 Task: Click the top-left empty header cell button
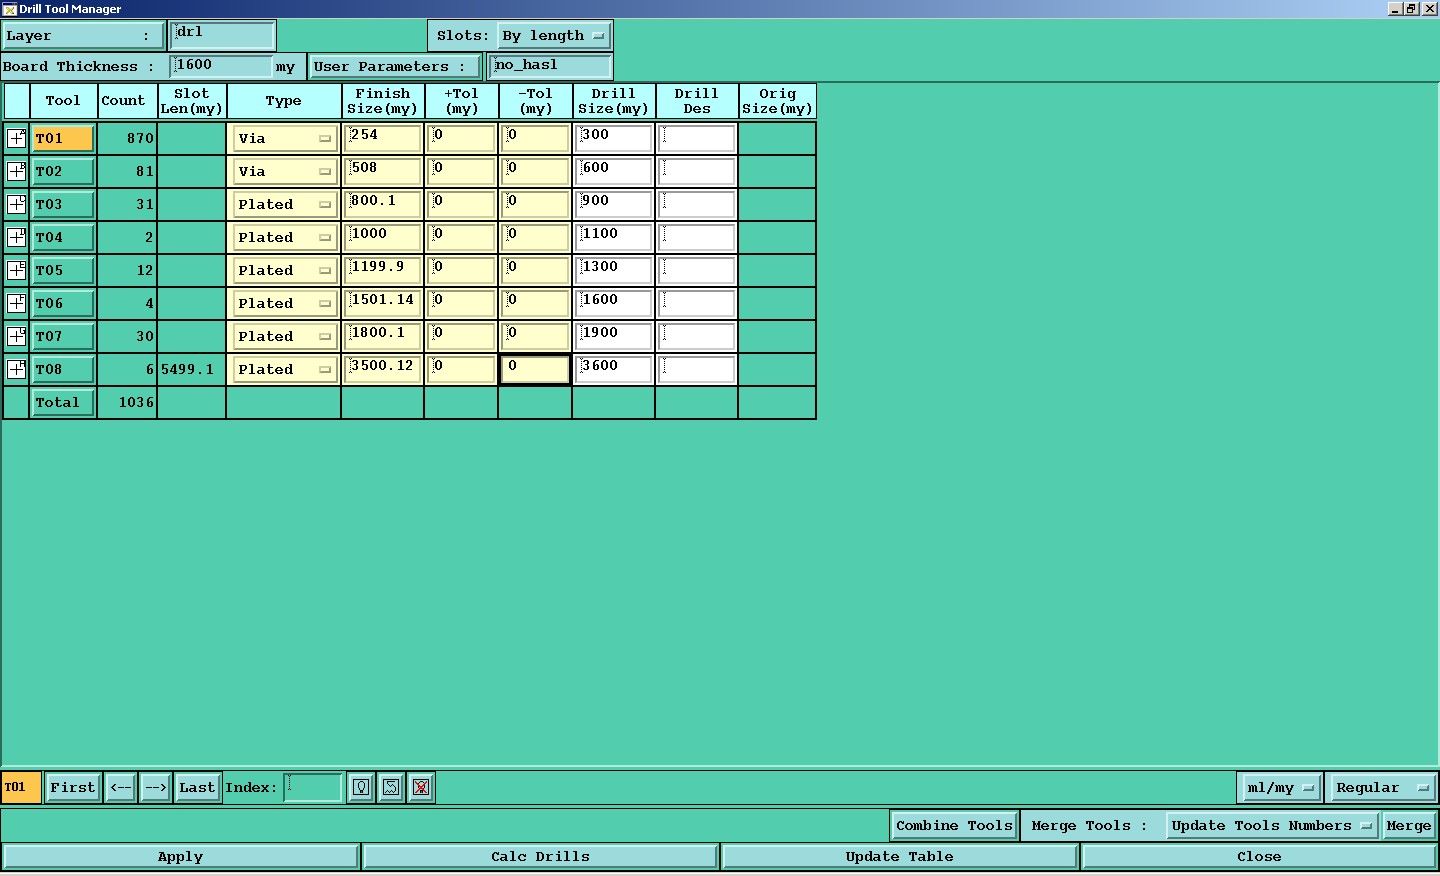tap(17, 101)
